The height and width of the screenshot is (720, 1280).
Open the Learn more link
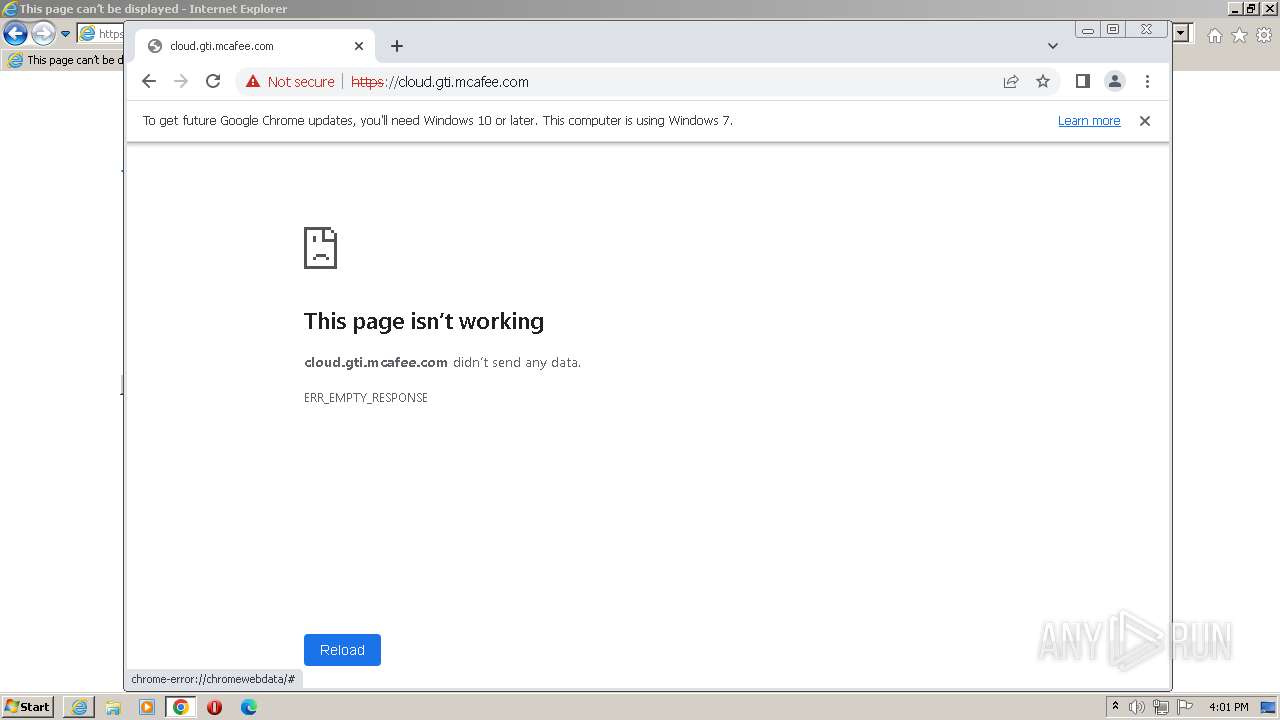tap(1089, 121)
